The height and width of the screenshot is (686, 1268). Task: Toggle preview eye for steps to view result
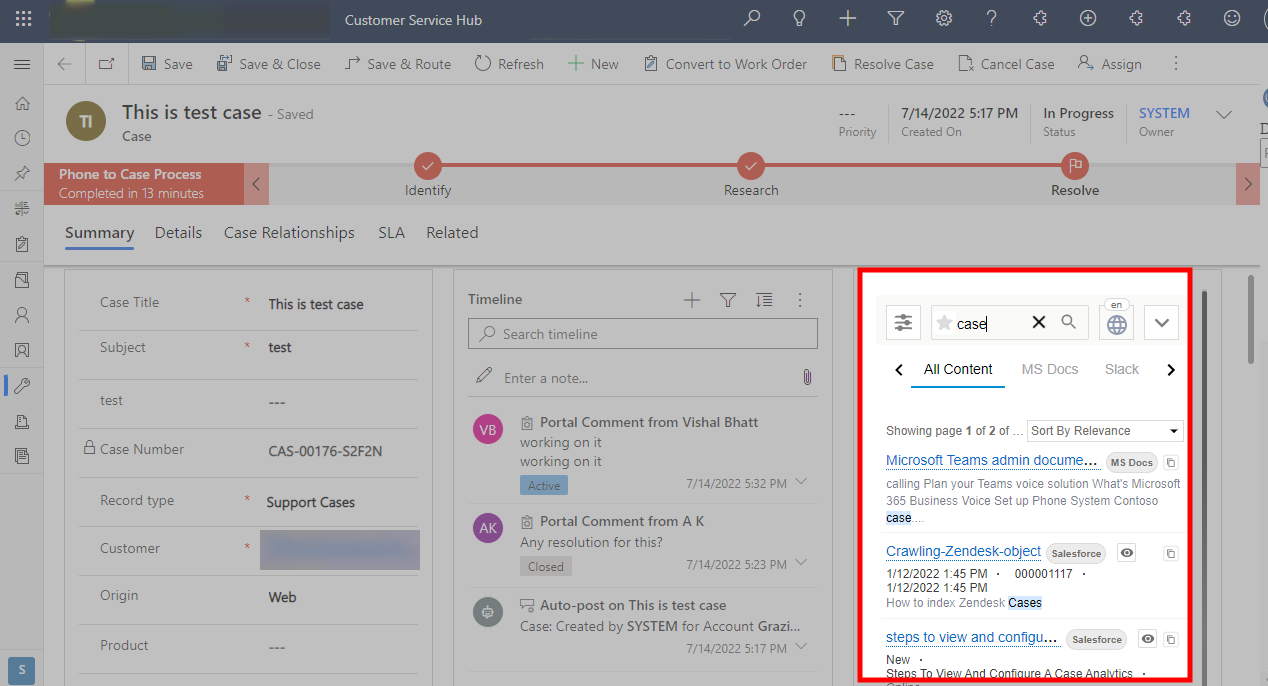tap(1147, 639)
